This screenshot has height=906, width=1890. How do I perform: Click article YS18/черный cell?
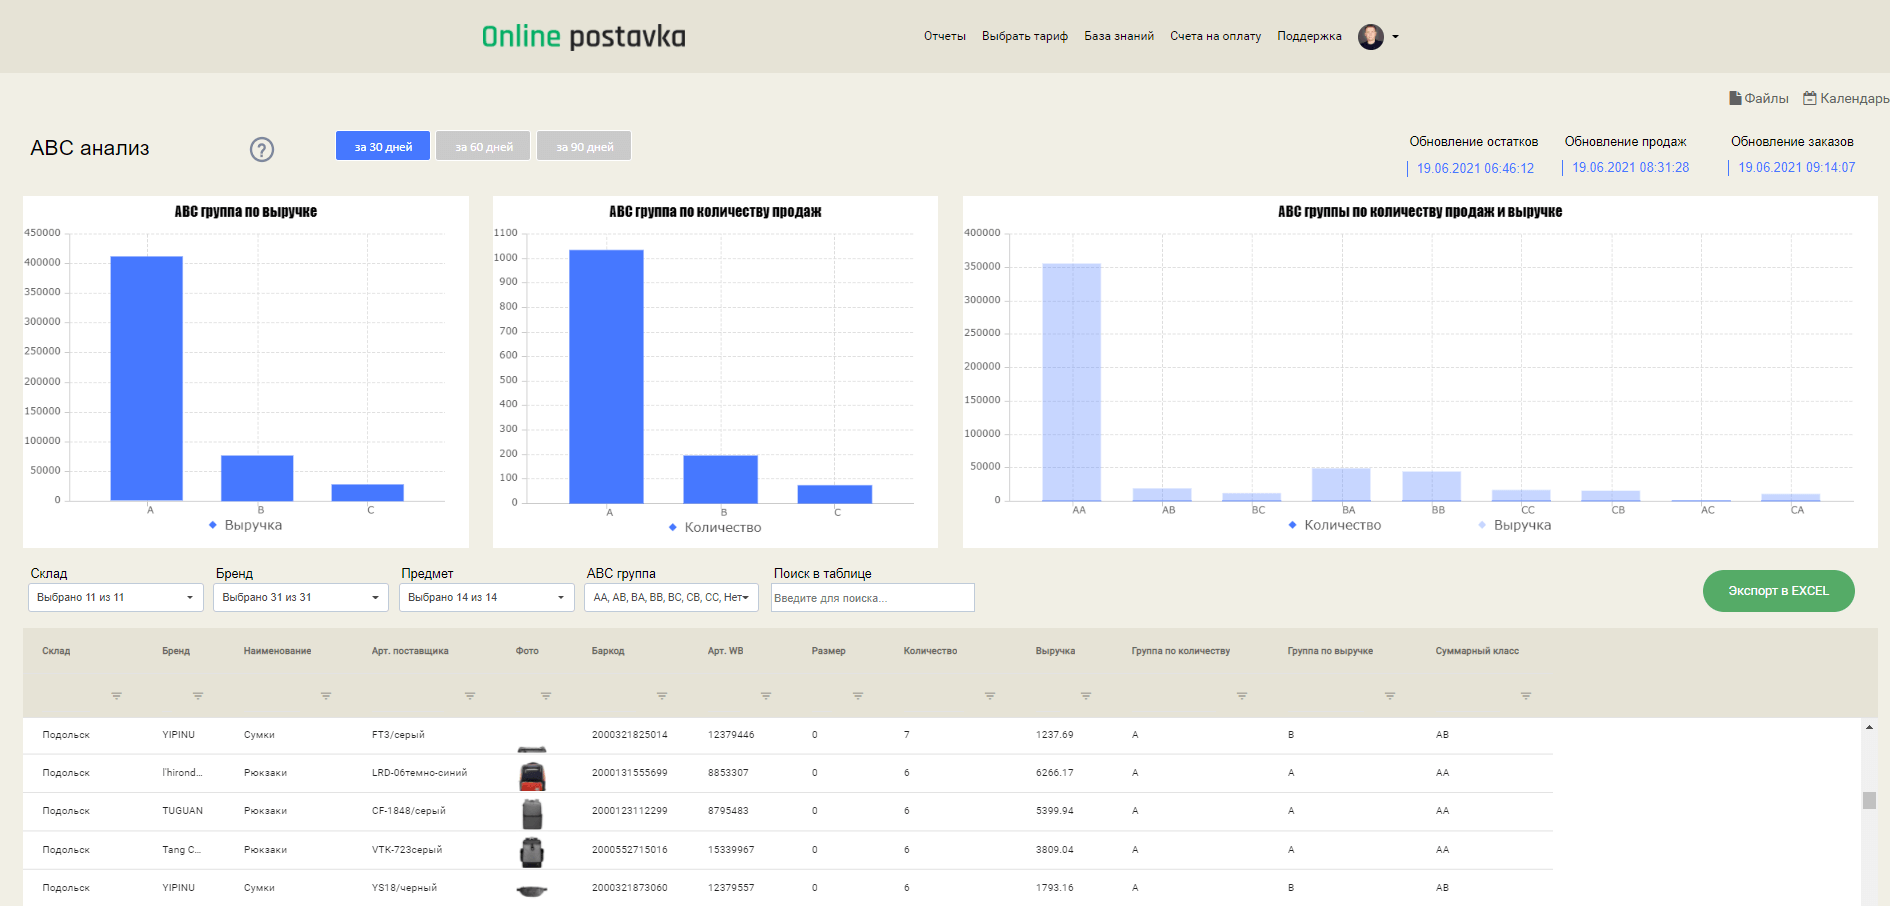pyautogui.click(x=404, y=888)
